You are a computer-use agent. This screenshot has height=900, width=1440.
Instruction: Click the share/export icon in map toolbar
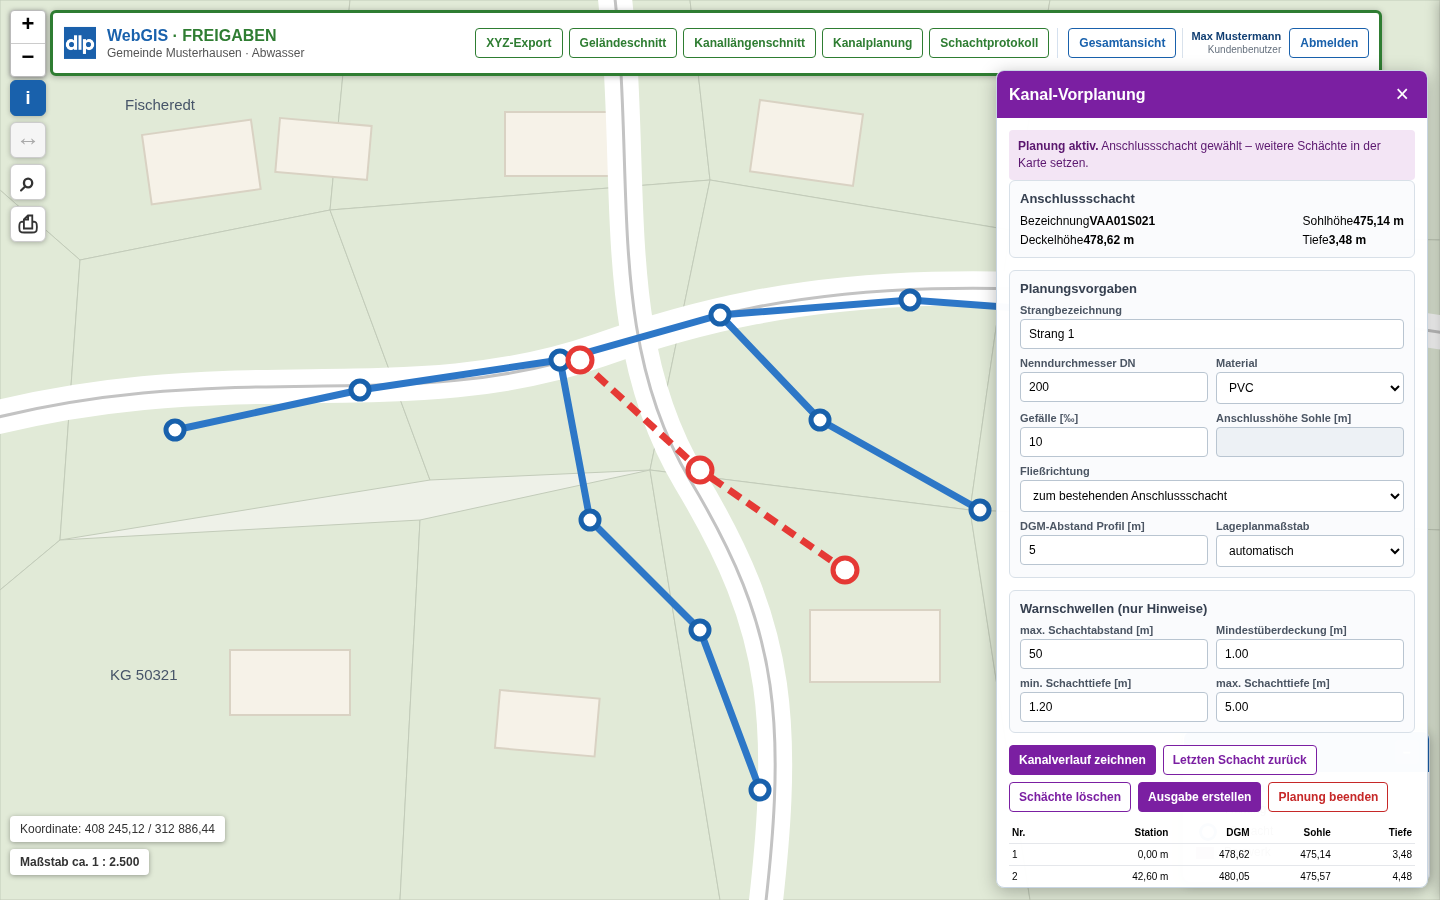[28, 224]
